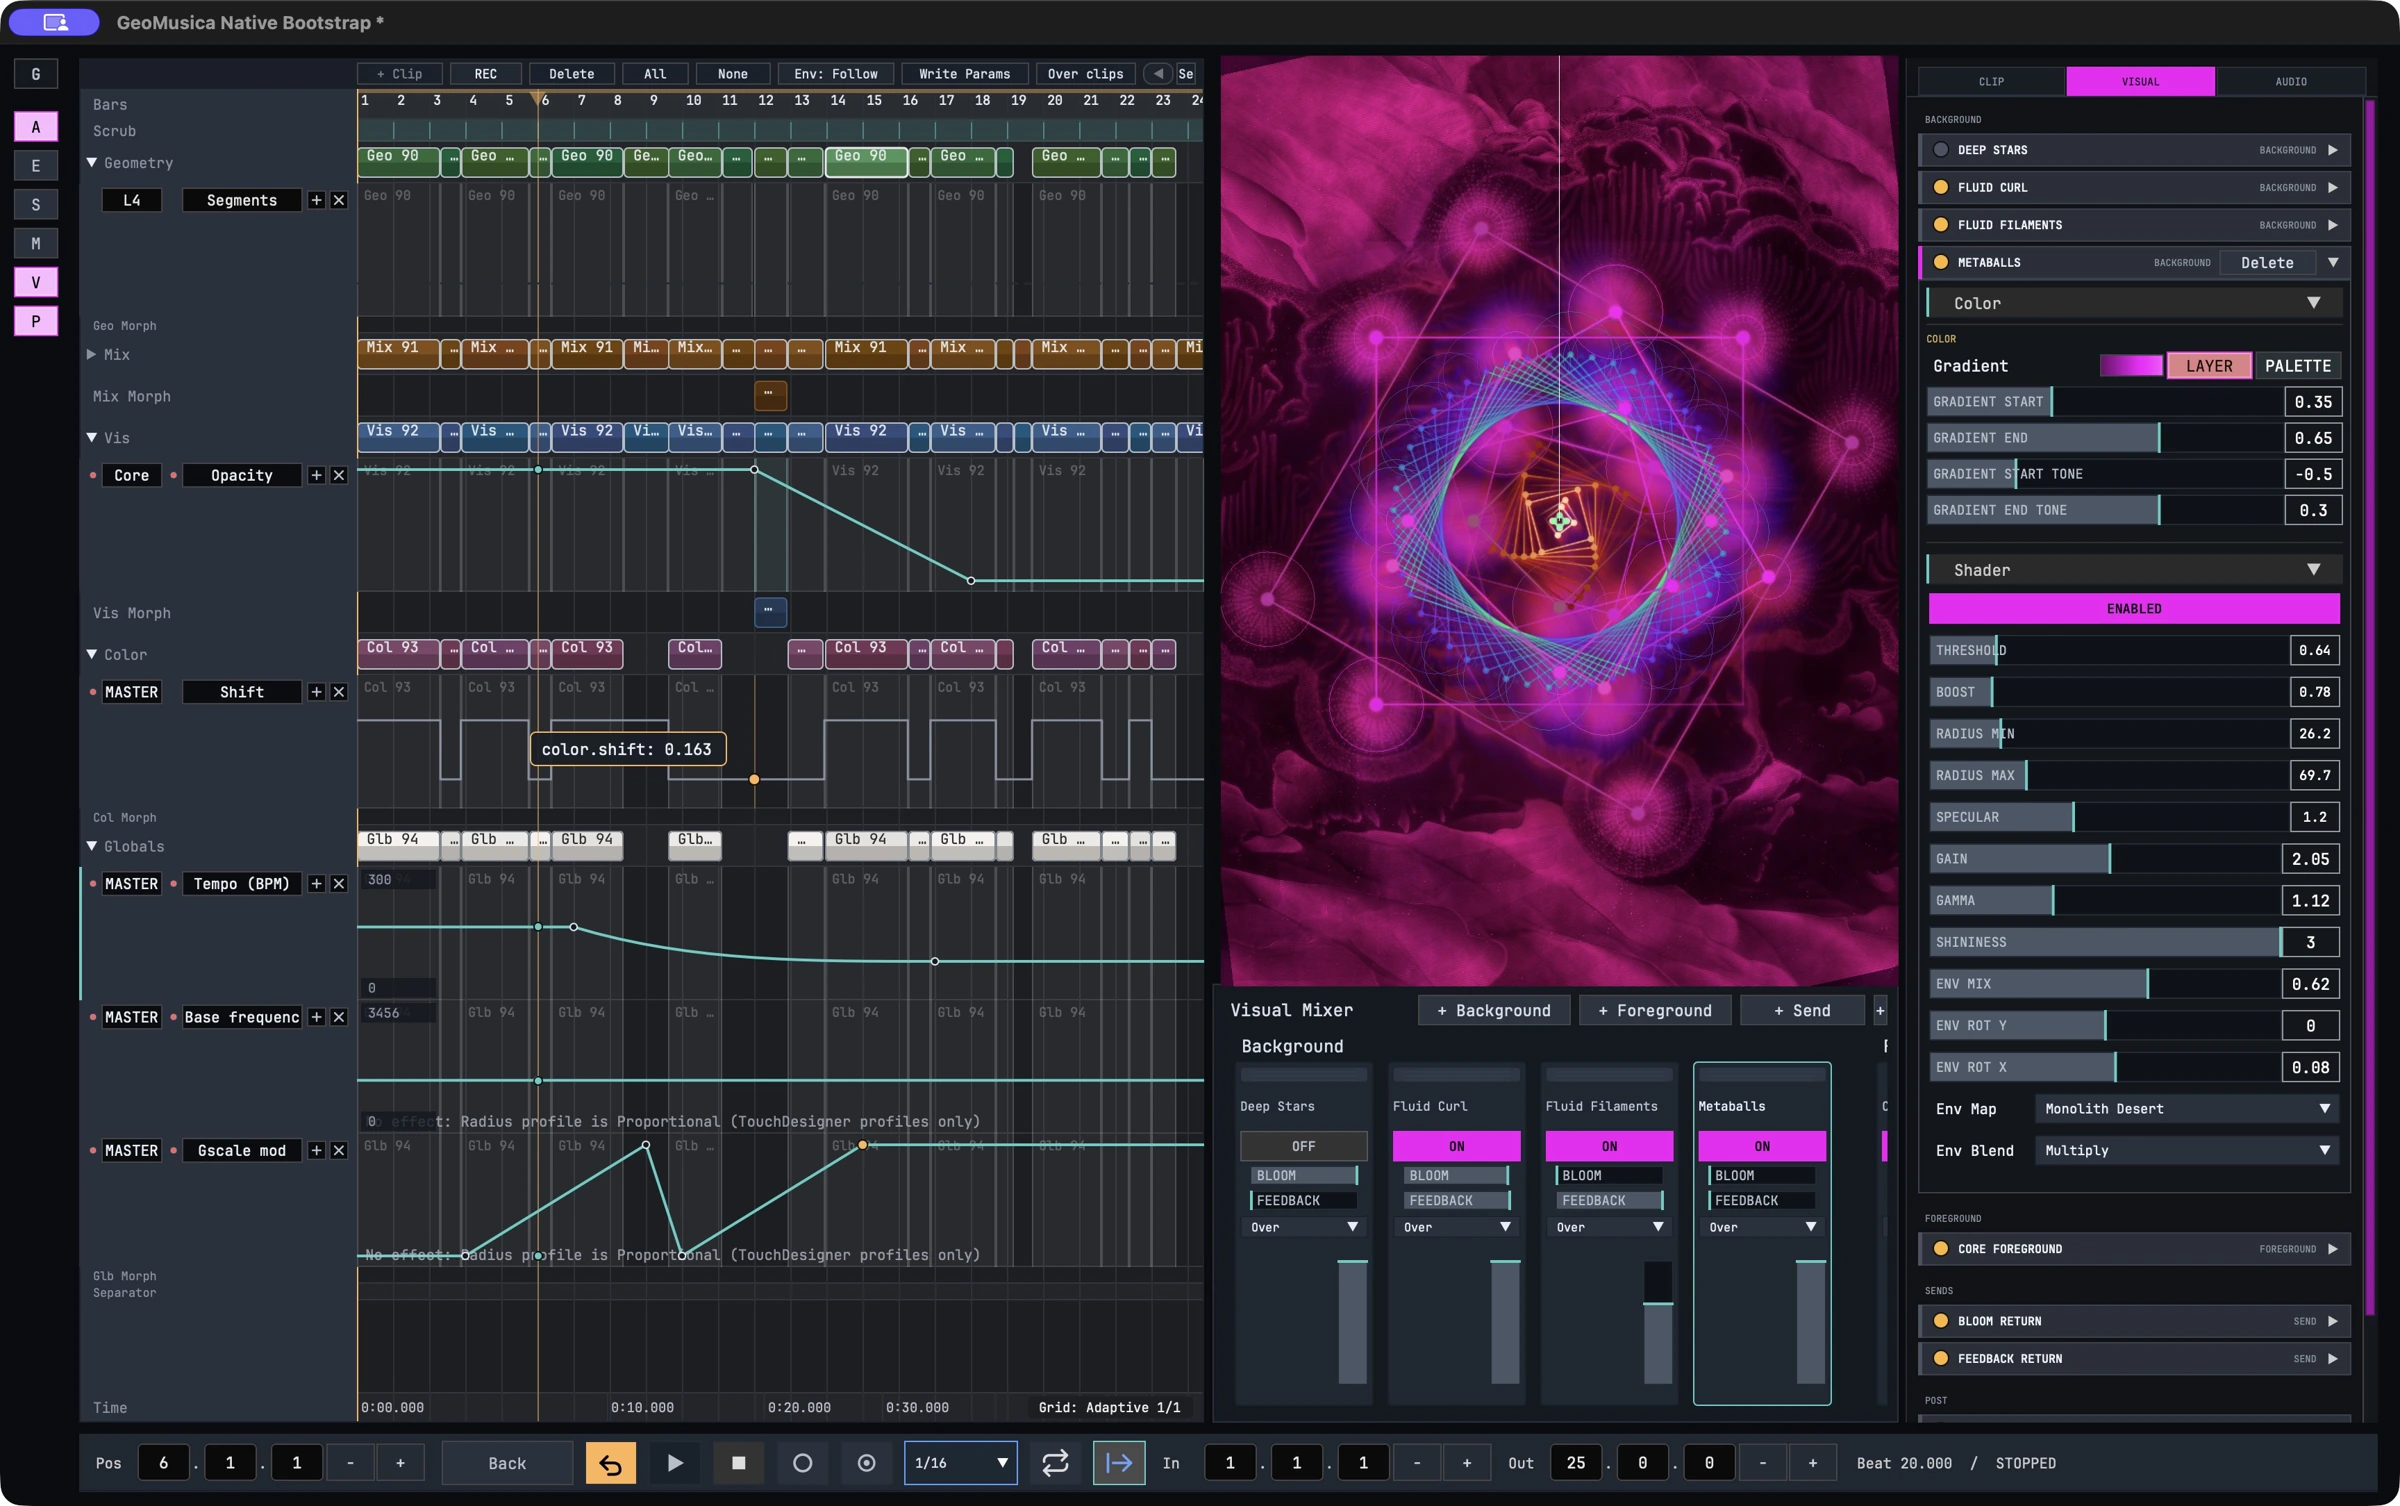
Task: Toggle the loop icon in transport
Action: point(1055,1463)
